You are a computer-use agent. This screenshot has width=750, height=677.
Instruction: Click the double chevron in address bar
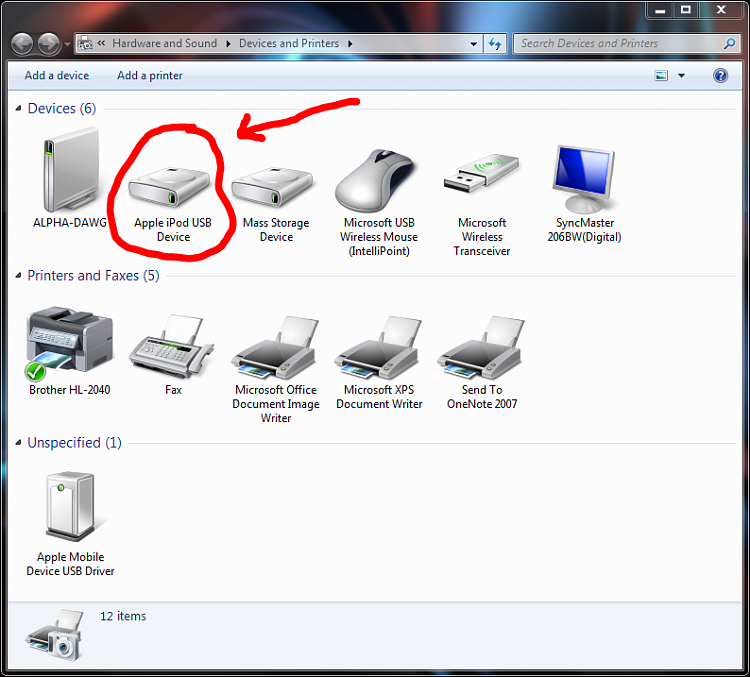101,43
